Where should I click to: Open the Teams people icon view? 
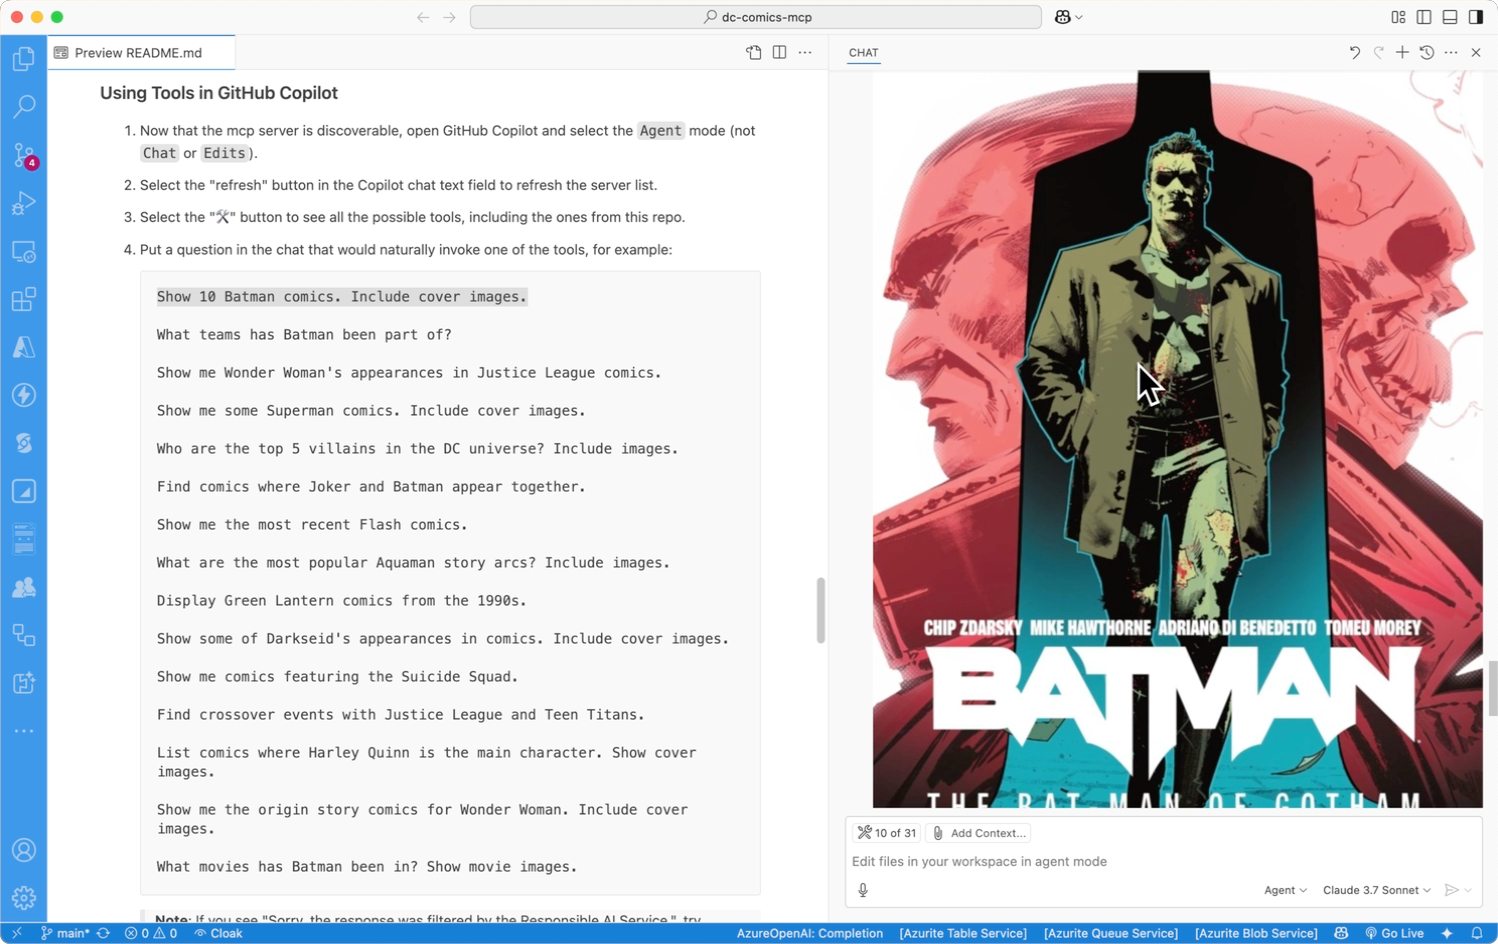pyautogui.click(x=24, y=587)
